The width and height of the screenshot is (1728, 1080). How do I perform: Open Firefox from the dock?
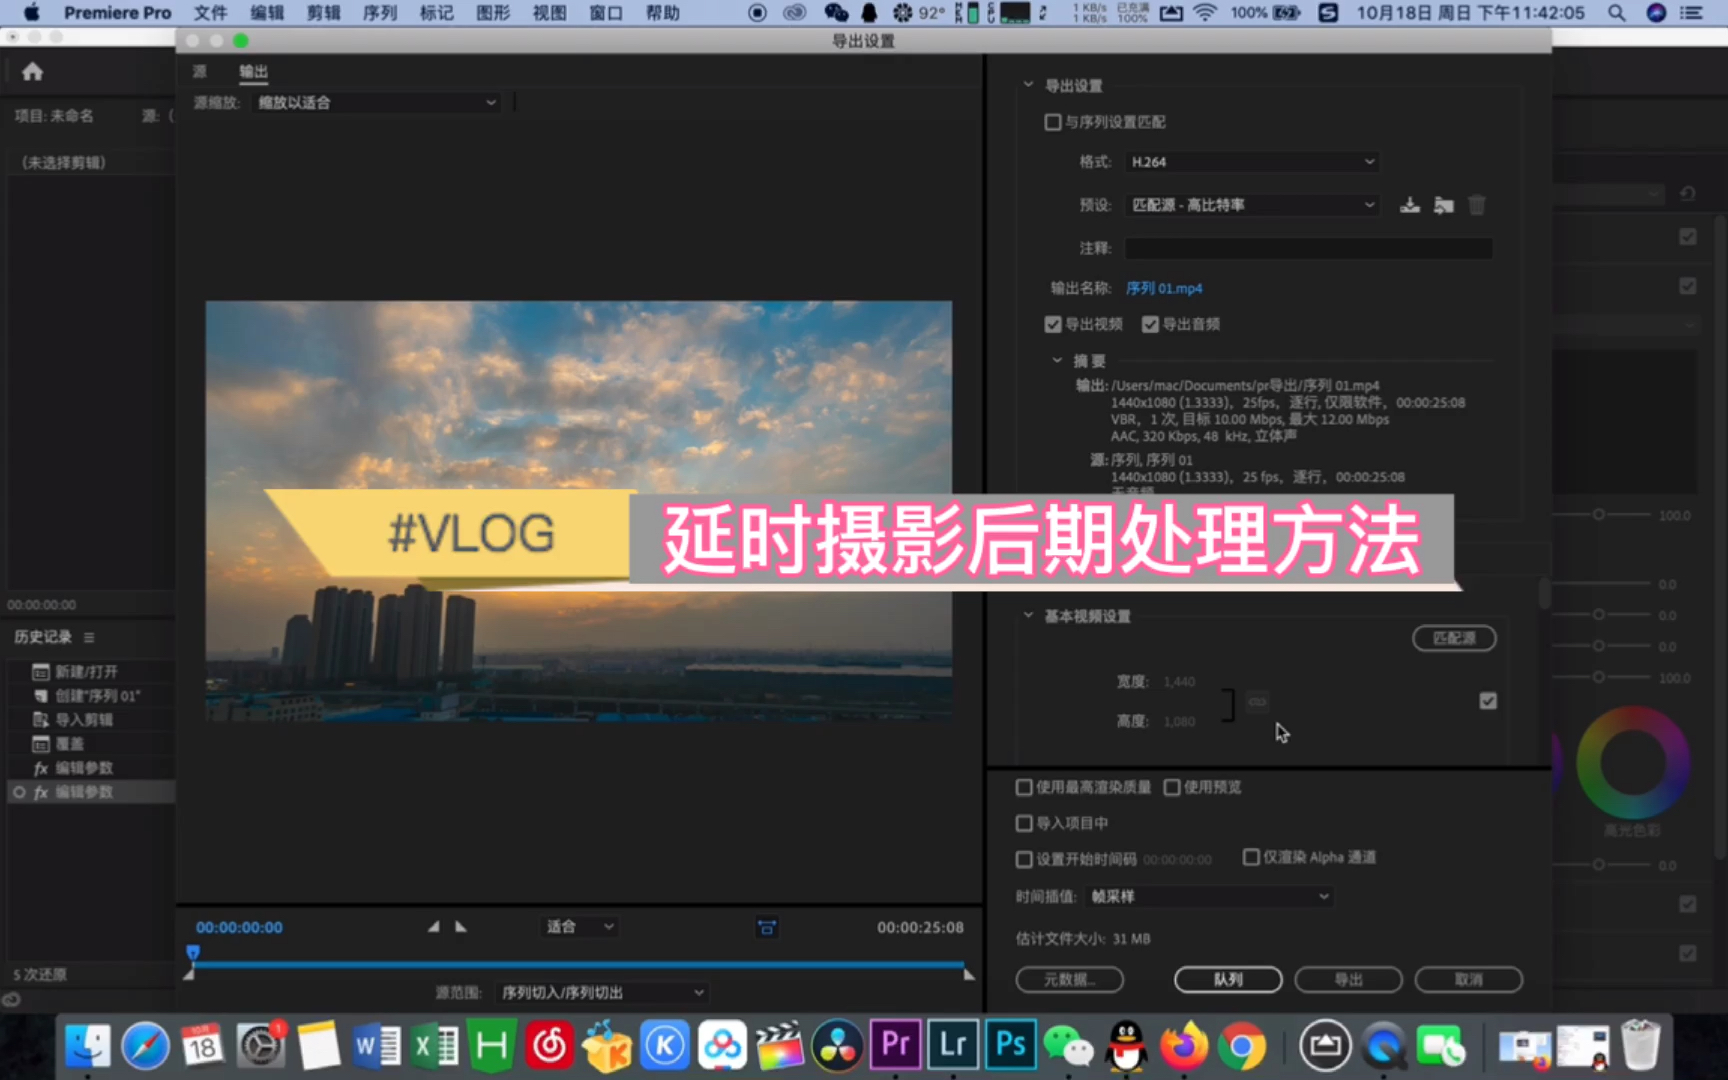pyautogui.click(x=1183, y=1045)
